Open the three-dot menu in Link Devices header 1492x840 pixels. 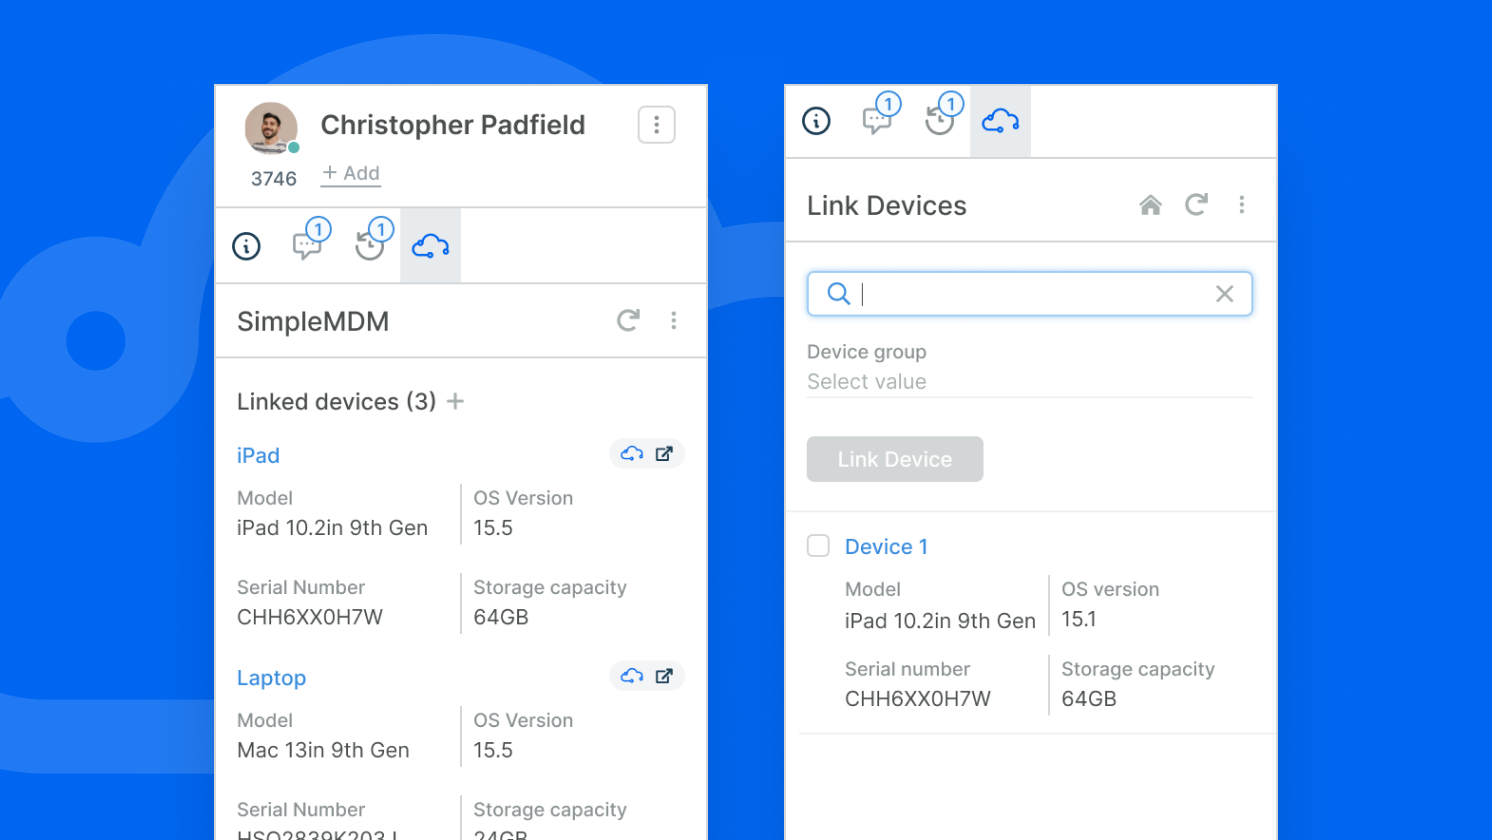(x=1242, y=204)
